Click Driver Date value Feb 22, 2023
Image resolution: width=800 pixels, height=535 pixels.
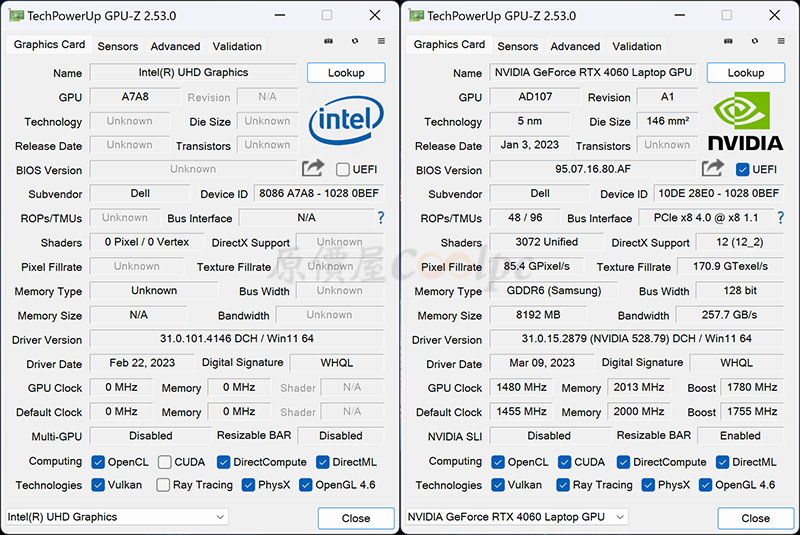click(x=142, y=363)
